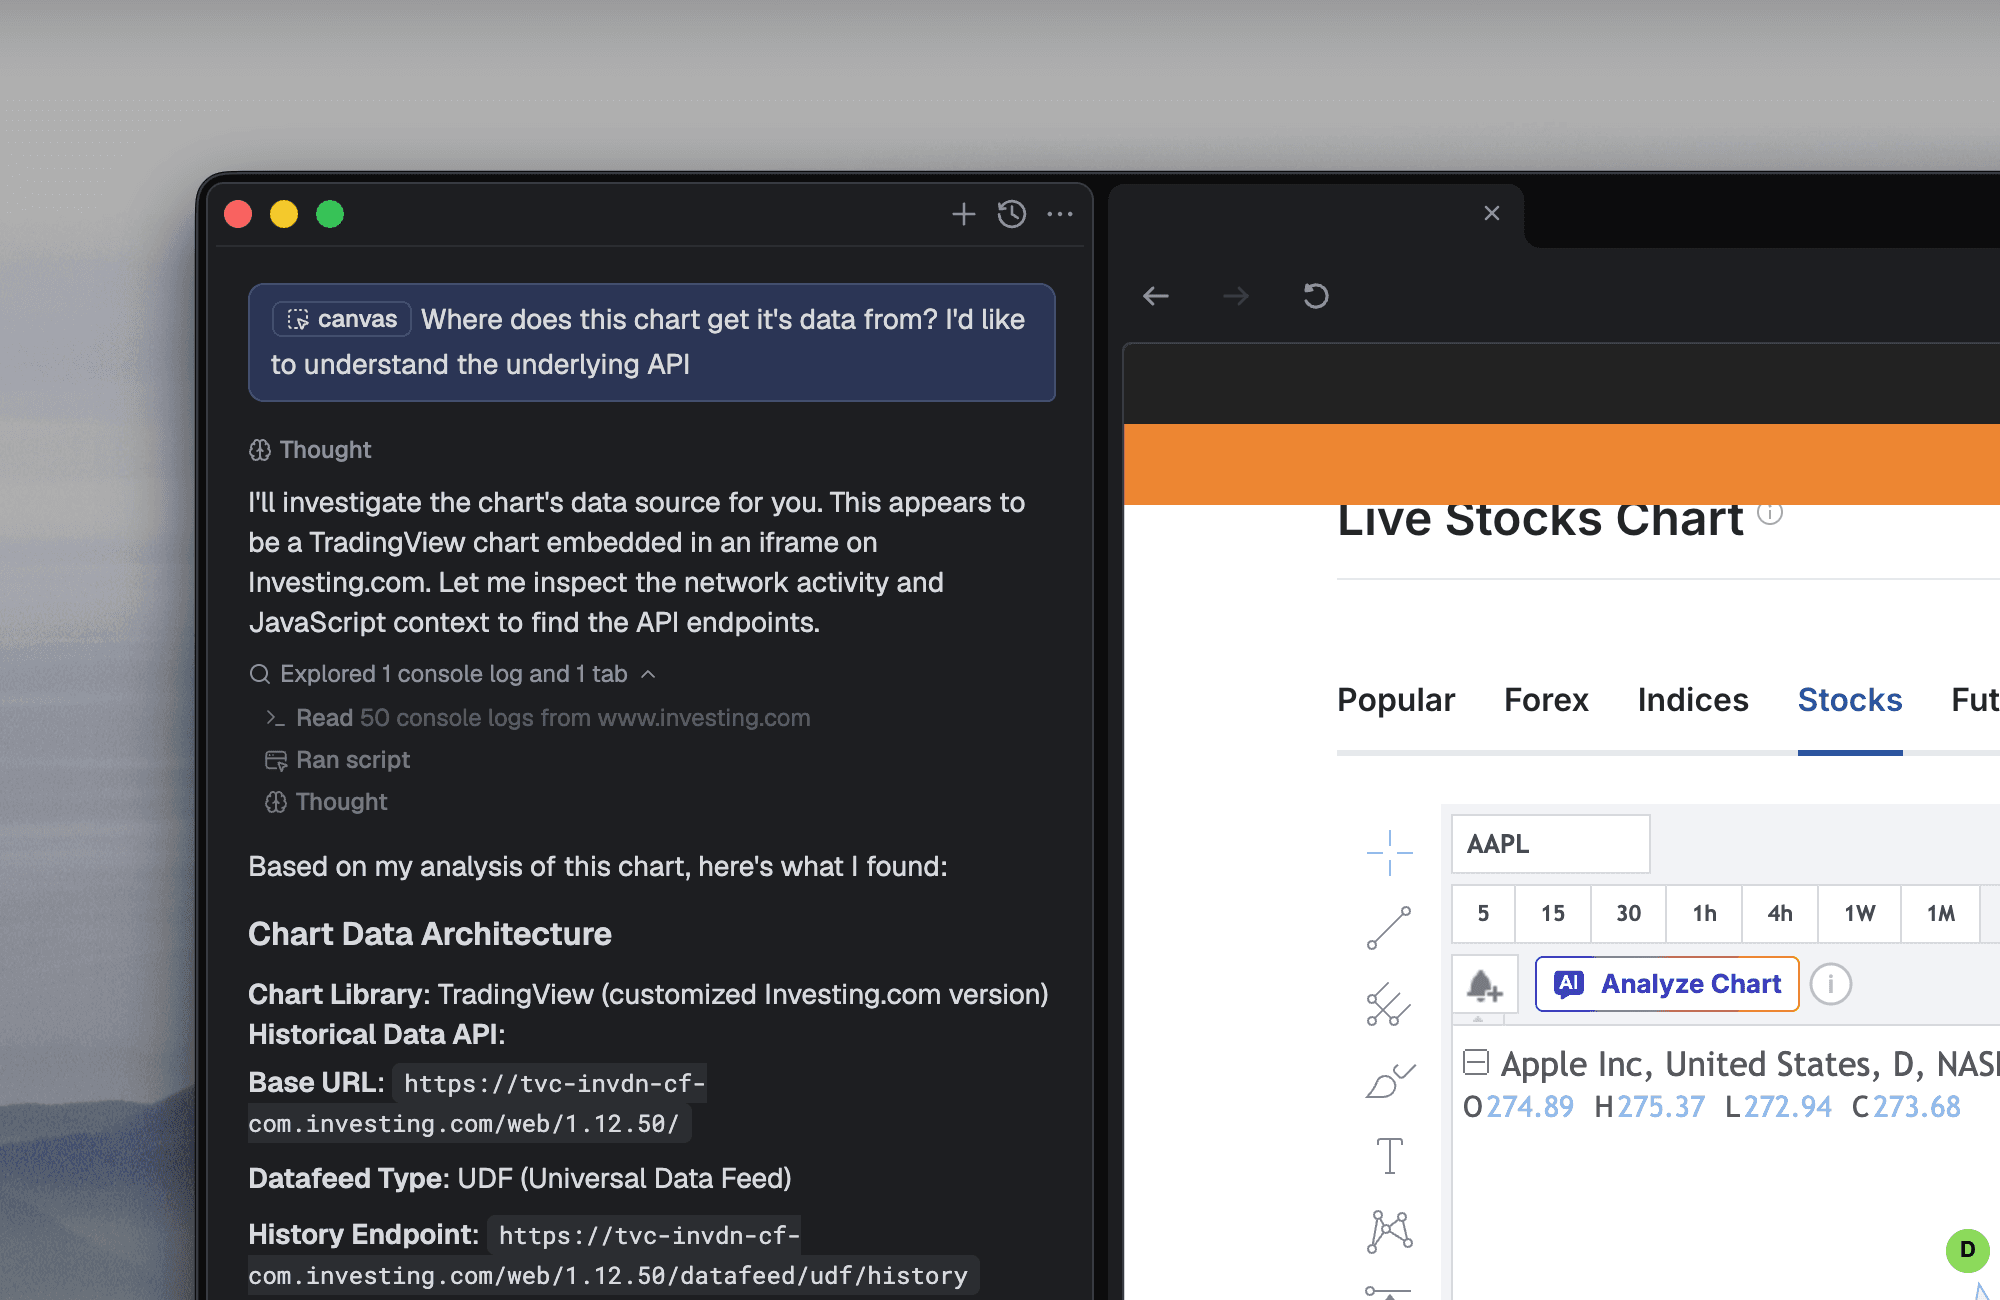Go back in browser navigation

click(1156, 296)
